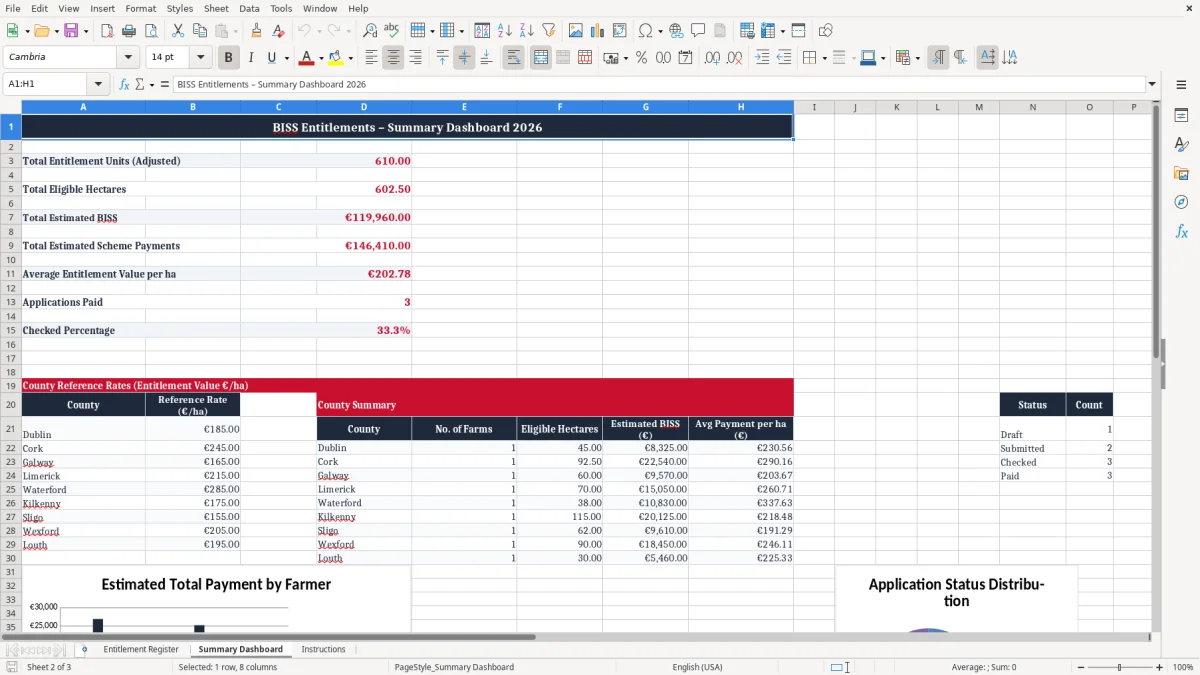Toggle Merge and Center cells
Viewport: 1200px width, 675px height.
pyautogui.click(x=540, y=58)
